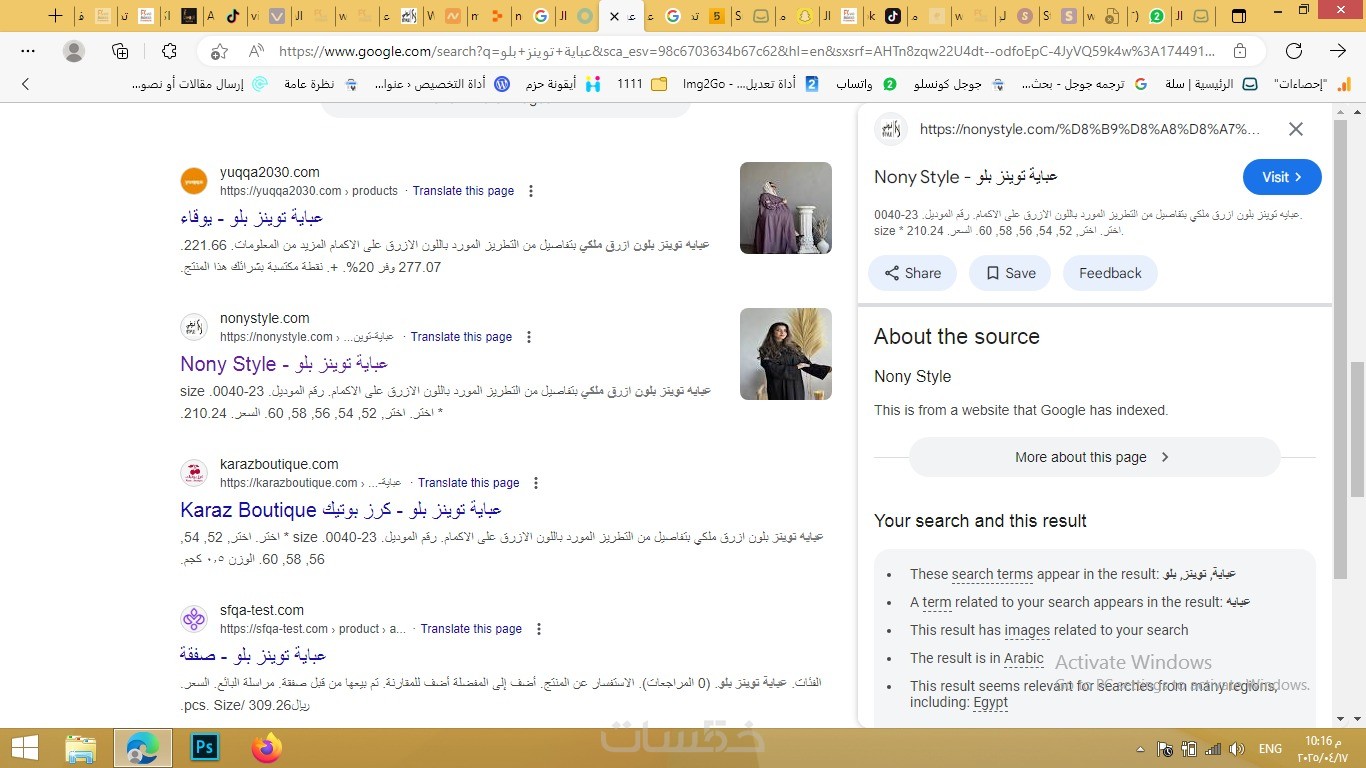
Task: Click Translate this page for yuqqa2030 result
Action: [x=463, y=191]
